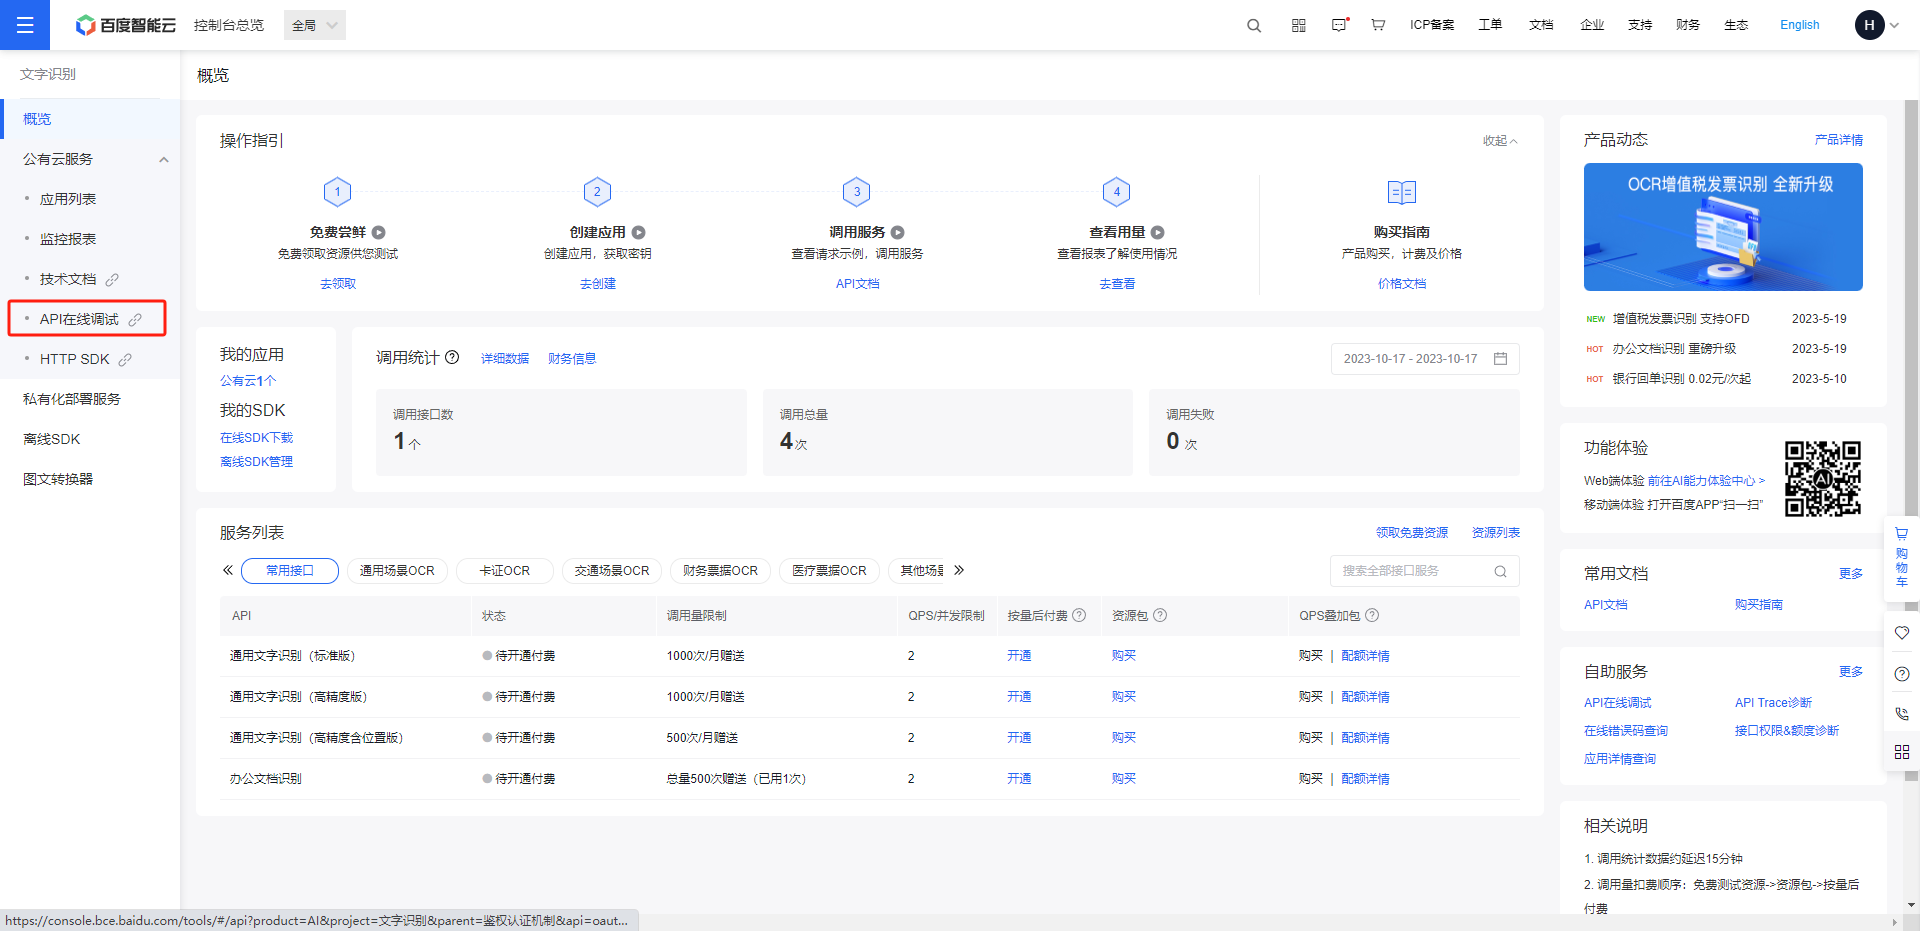The height and width of the screenshot is (931, 1920).
Task: Click 配额详情 for 办公文档识别 row
Action: pyautogui.click(x=1365, y=779)
